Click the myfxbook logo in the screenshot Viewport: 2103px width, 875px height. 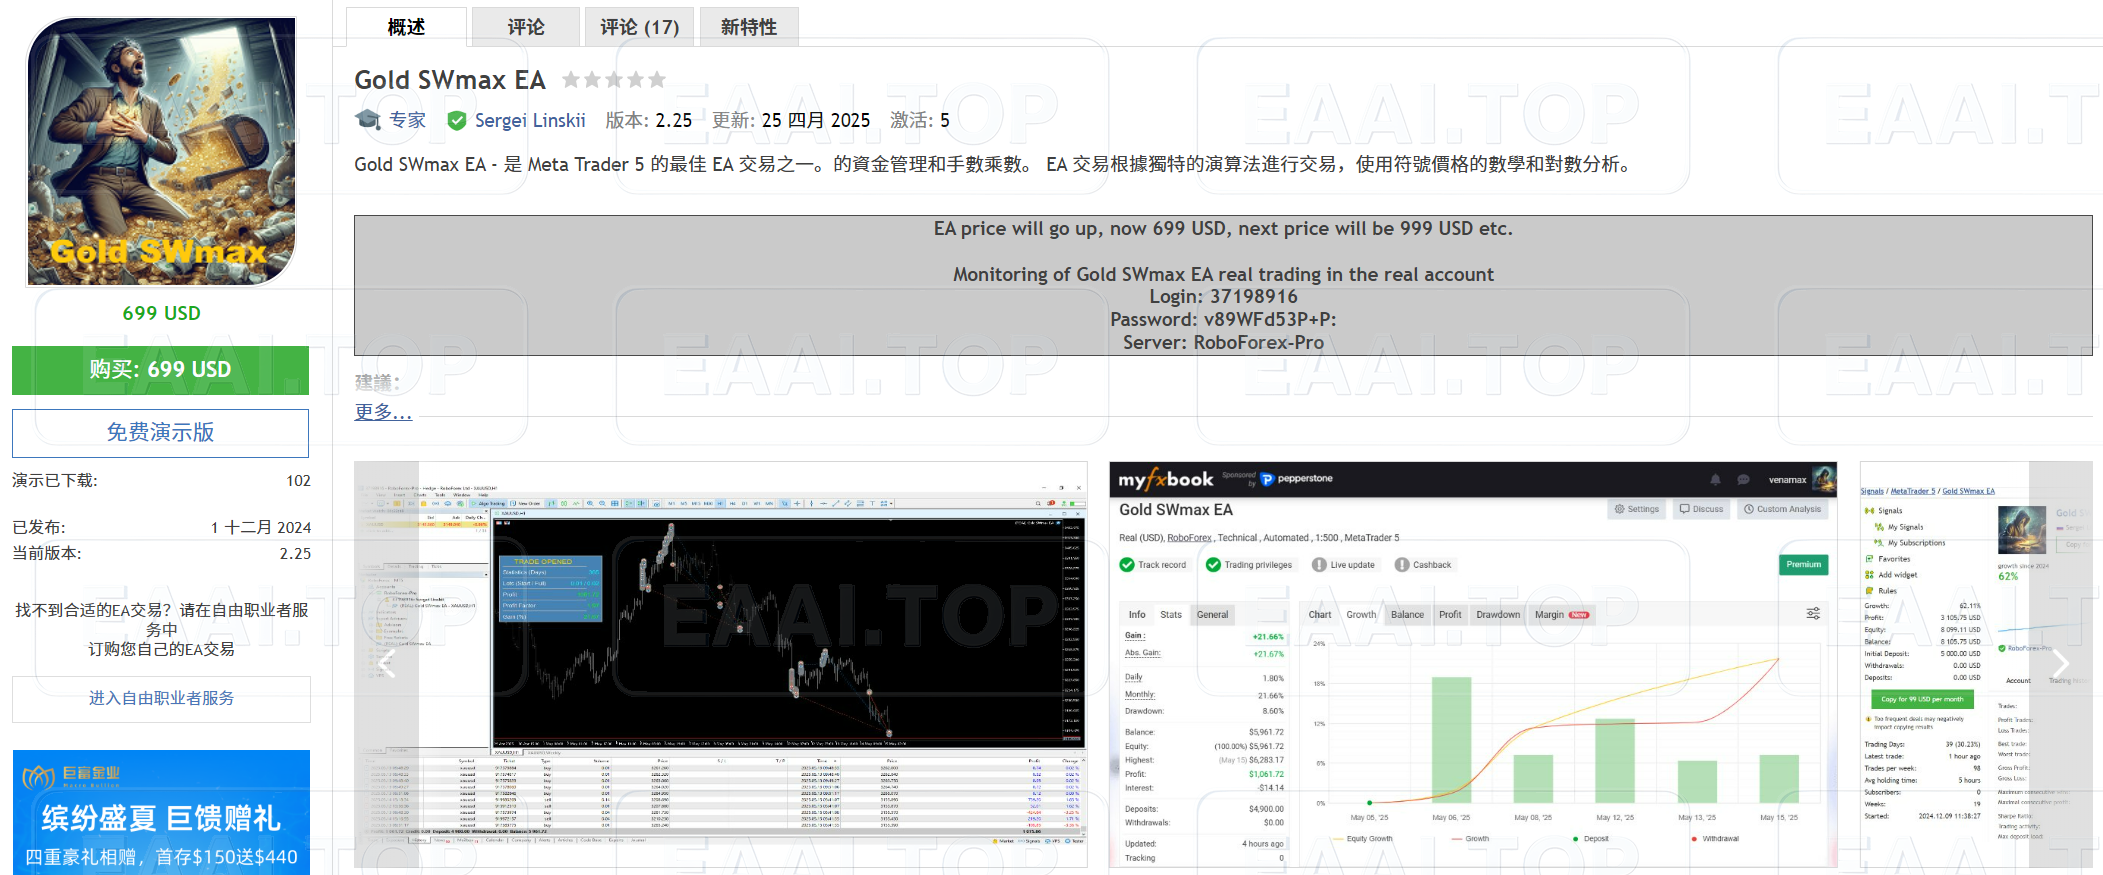tap(1165, 479)
